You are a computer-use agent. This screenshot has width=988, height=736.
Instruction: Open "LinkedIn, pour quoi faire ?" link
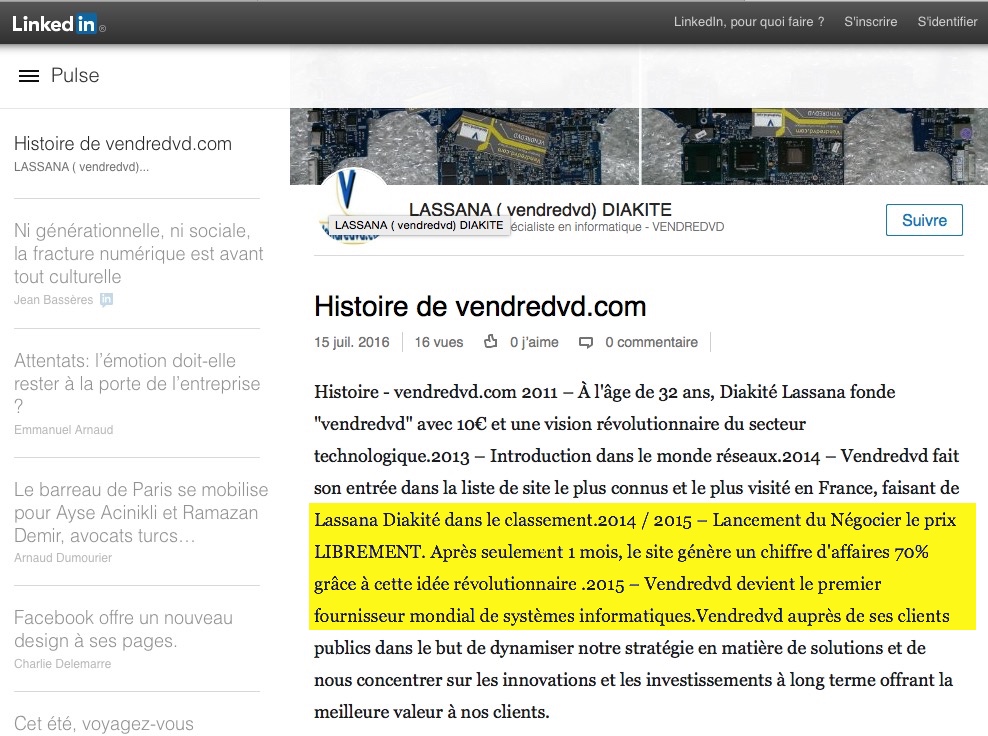748,21
